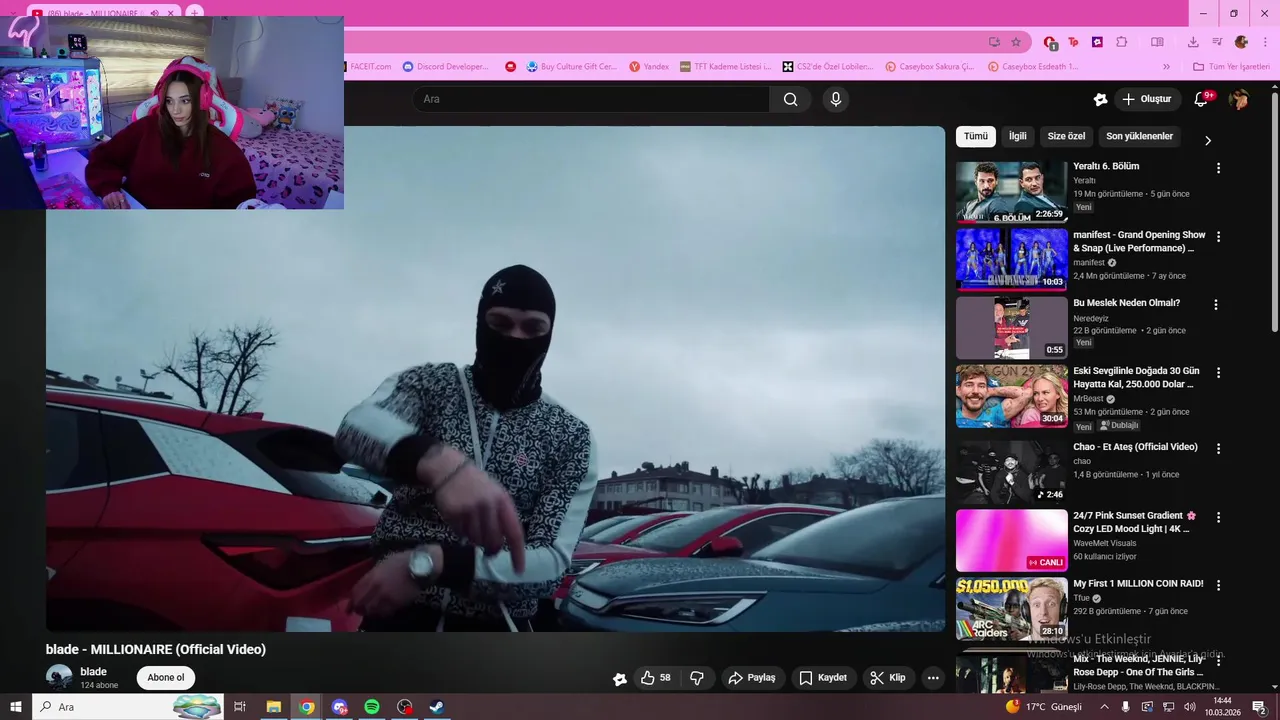1280x720 pixels.
Task: Select the İlgili filter chip
Action: (1017, 136)
